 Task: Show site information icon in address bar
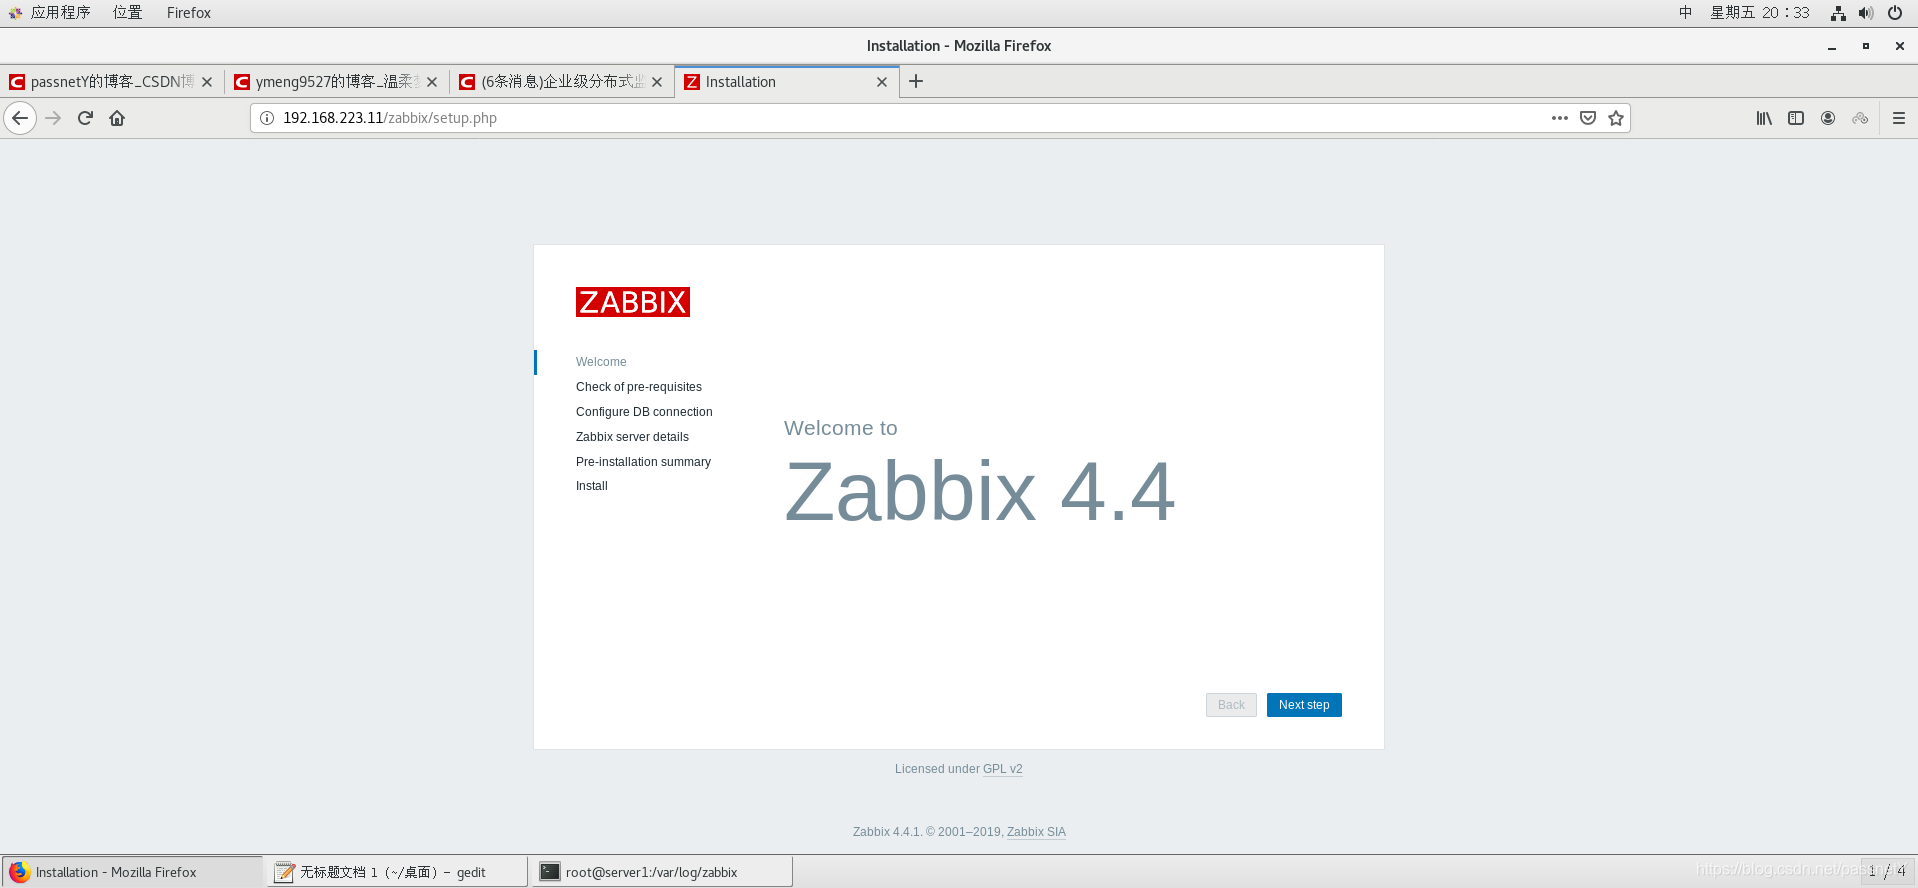tap(267, 118)
